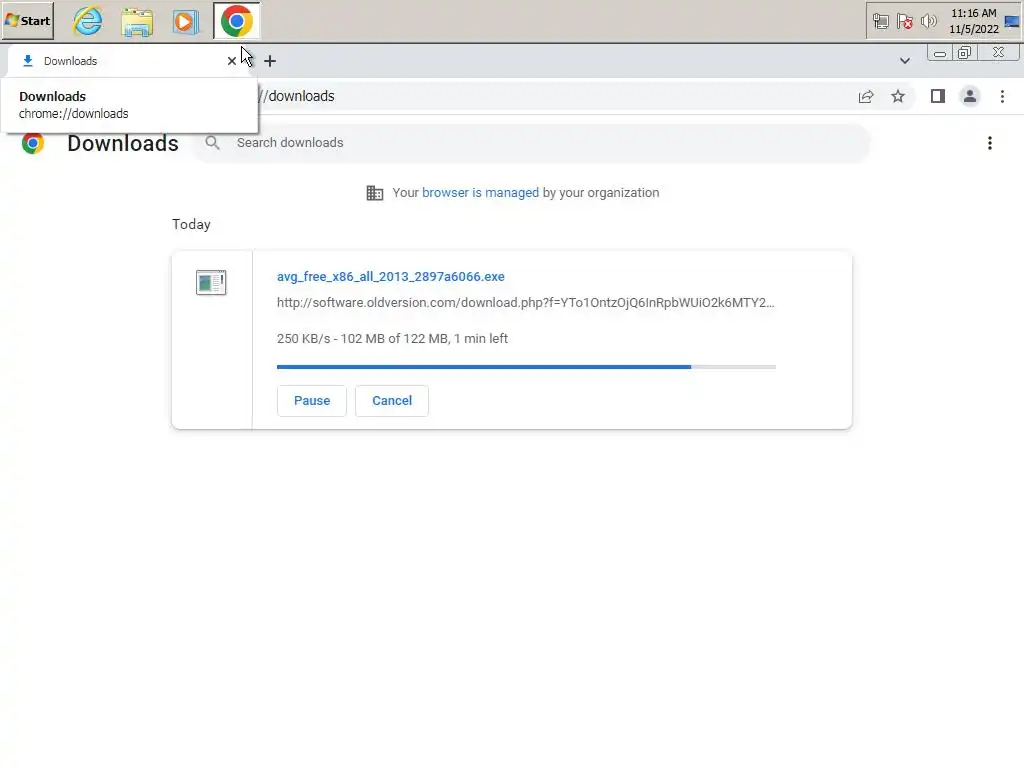Click the 250 KB/s download status text
The width and height of the screenshot is (1024, 768).
click(x=392, y=338)
